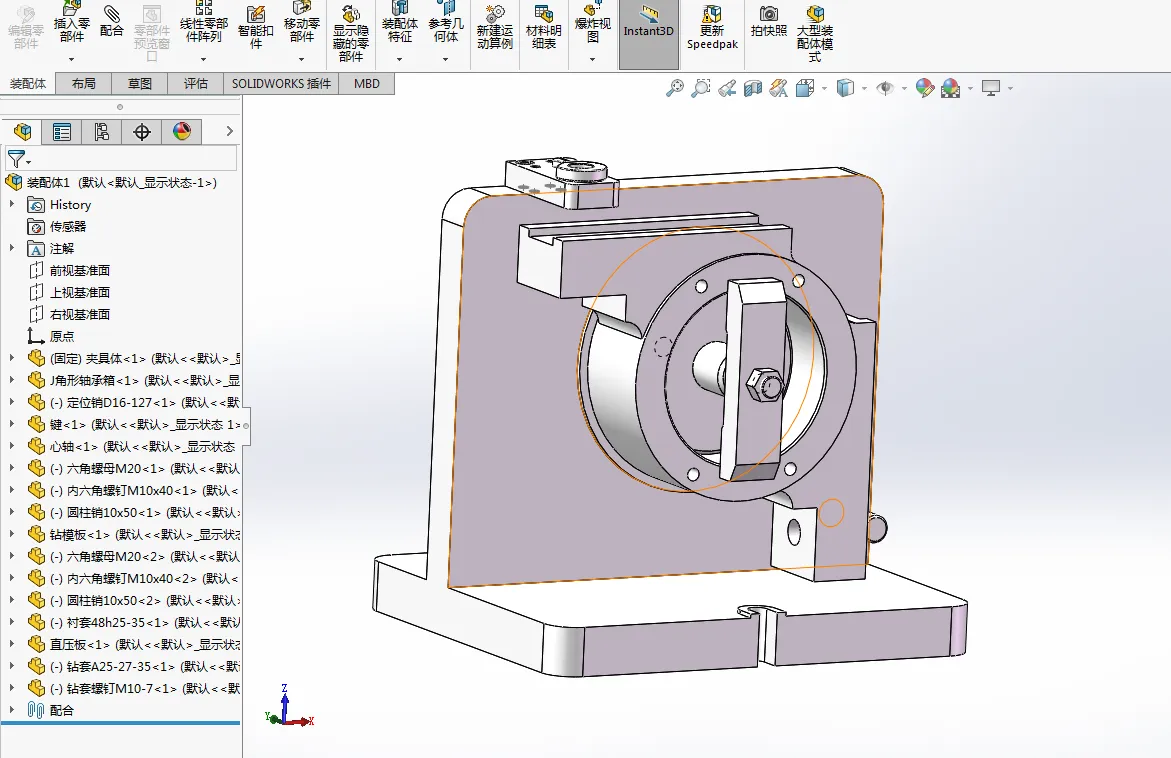Open dropdown arrow under 装配体特征

point(400,59)
